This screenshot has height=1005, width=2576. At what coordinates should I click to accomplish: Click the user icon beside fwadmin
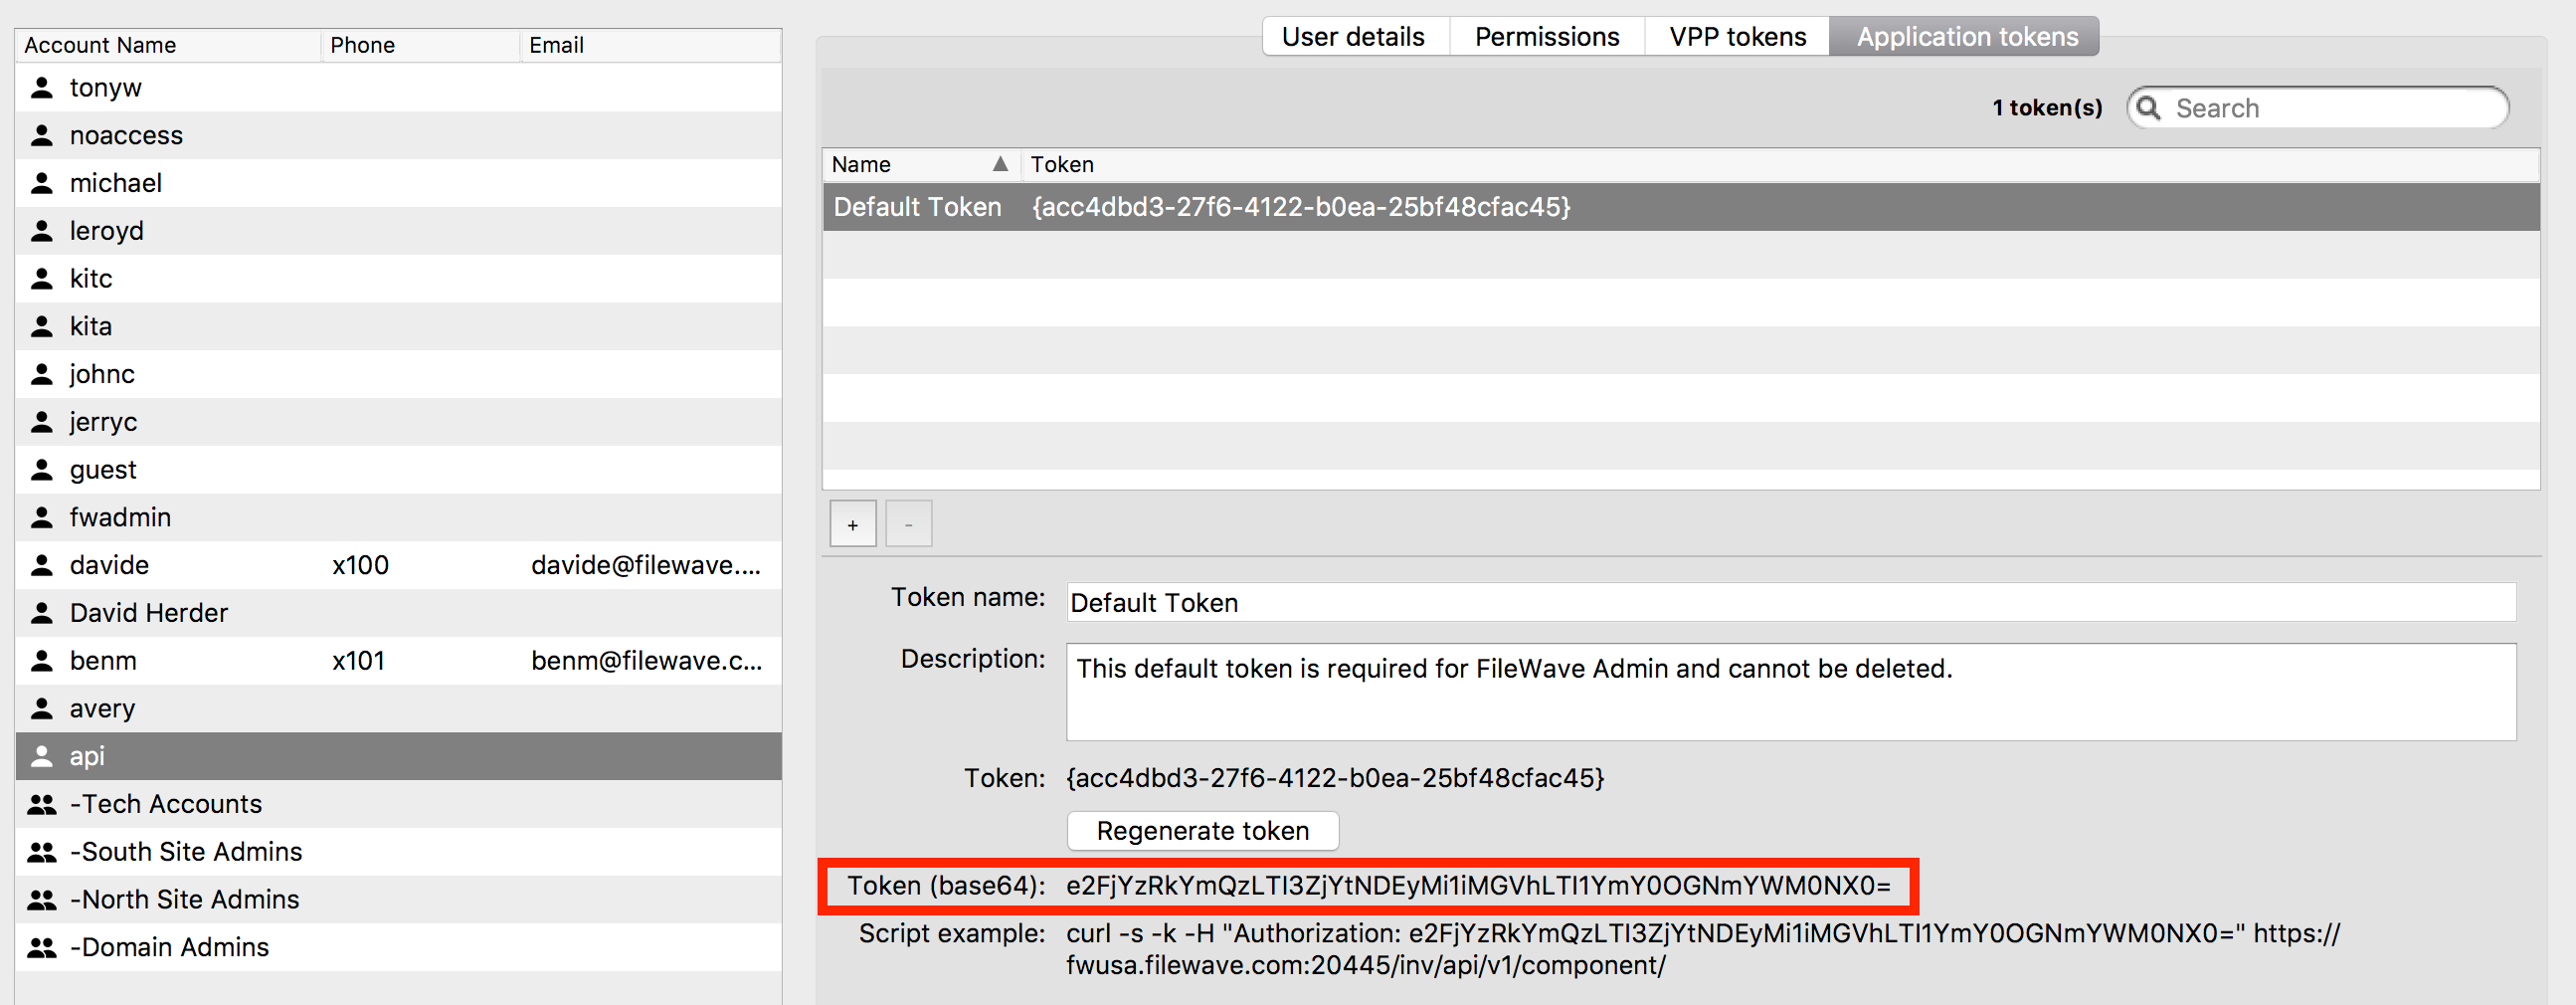42,517
